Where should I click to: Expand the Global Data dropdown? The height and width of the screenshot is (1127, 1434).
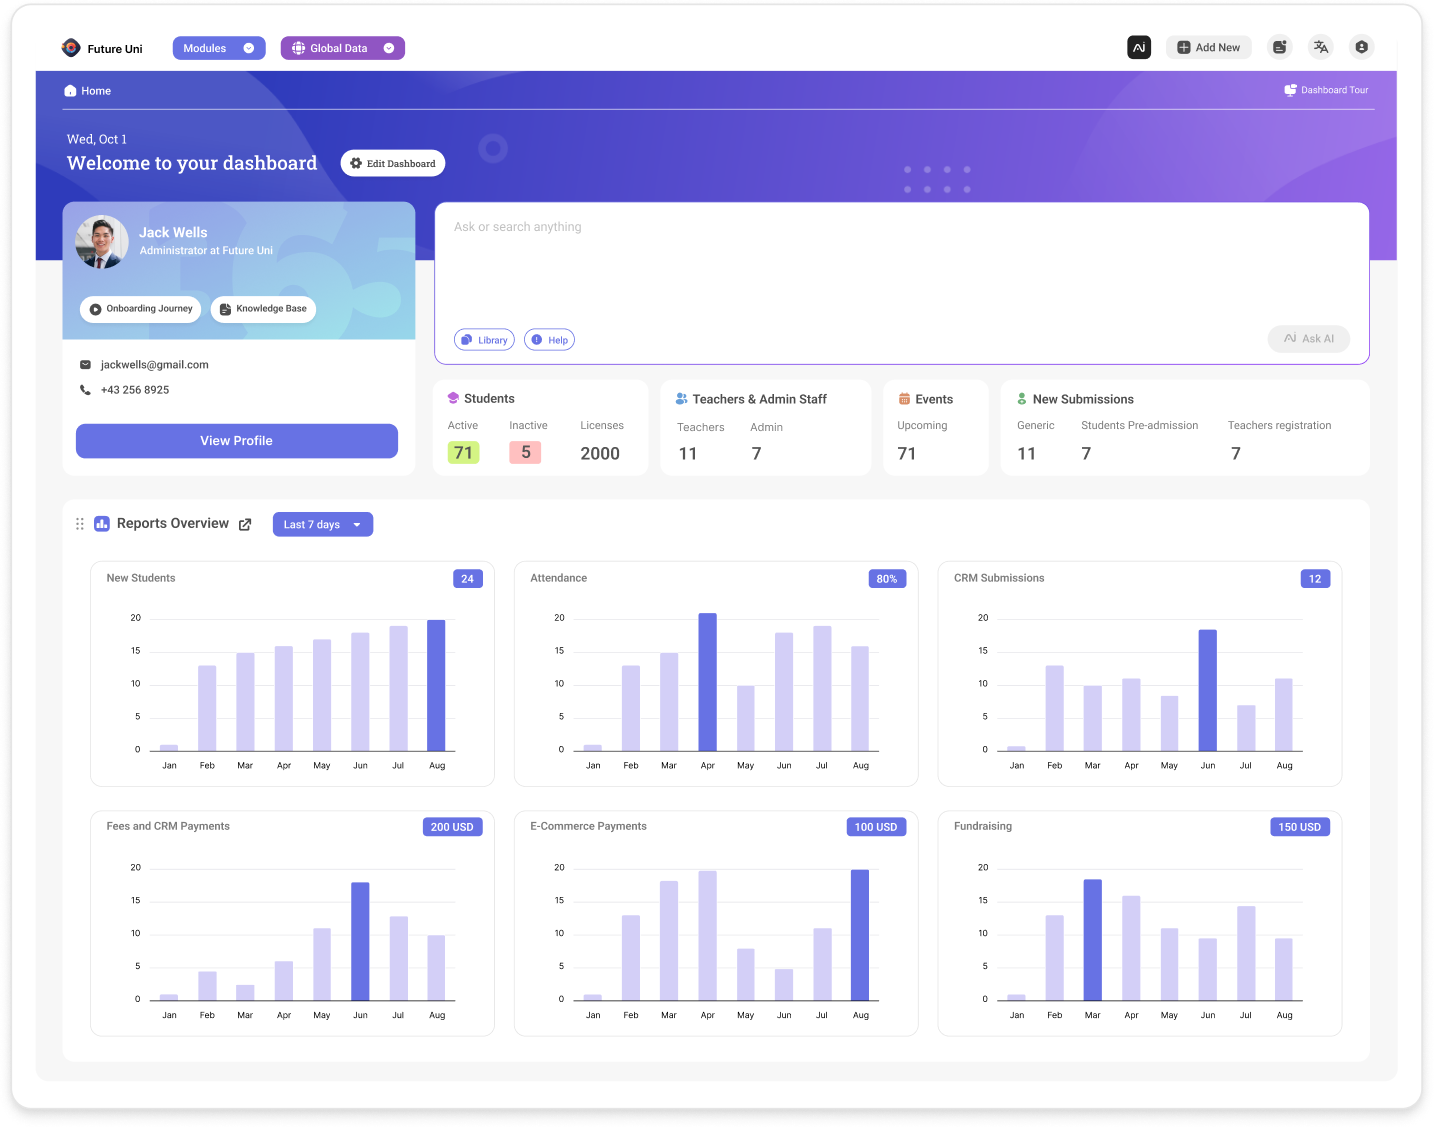point(343,48)
